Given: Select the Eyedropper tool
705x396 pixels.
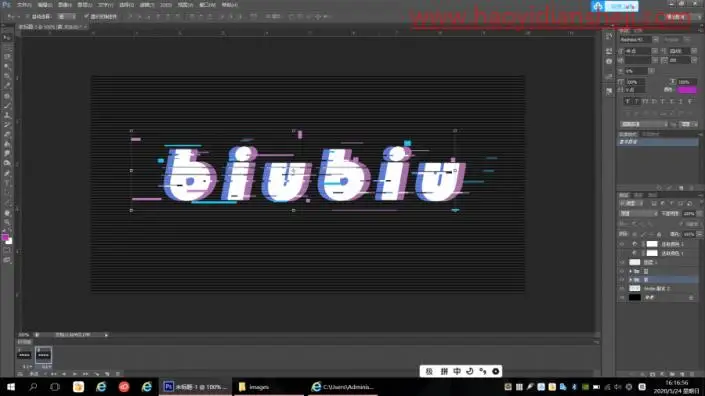Looking at the screenshot, I should pos(7,85).
